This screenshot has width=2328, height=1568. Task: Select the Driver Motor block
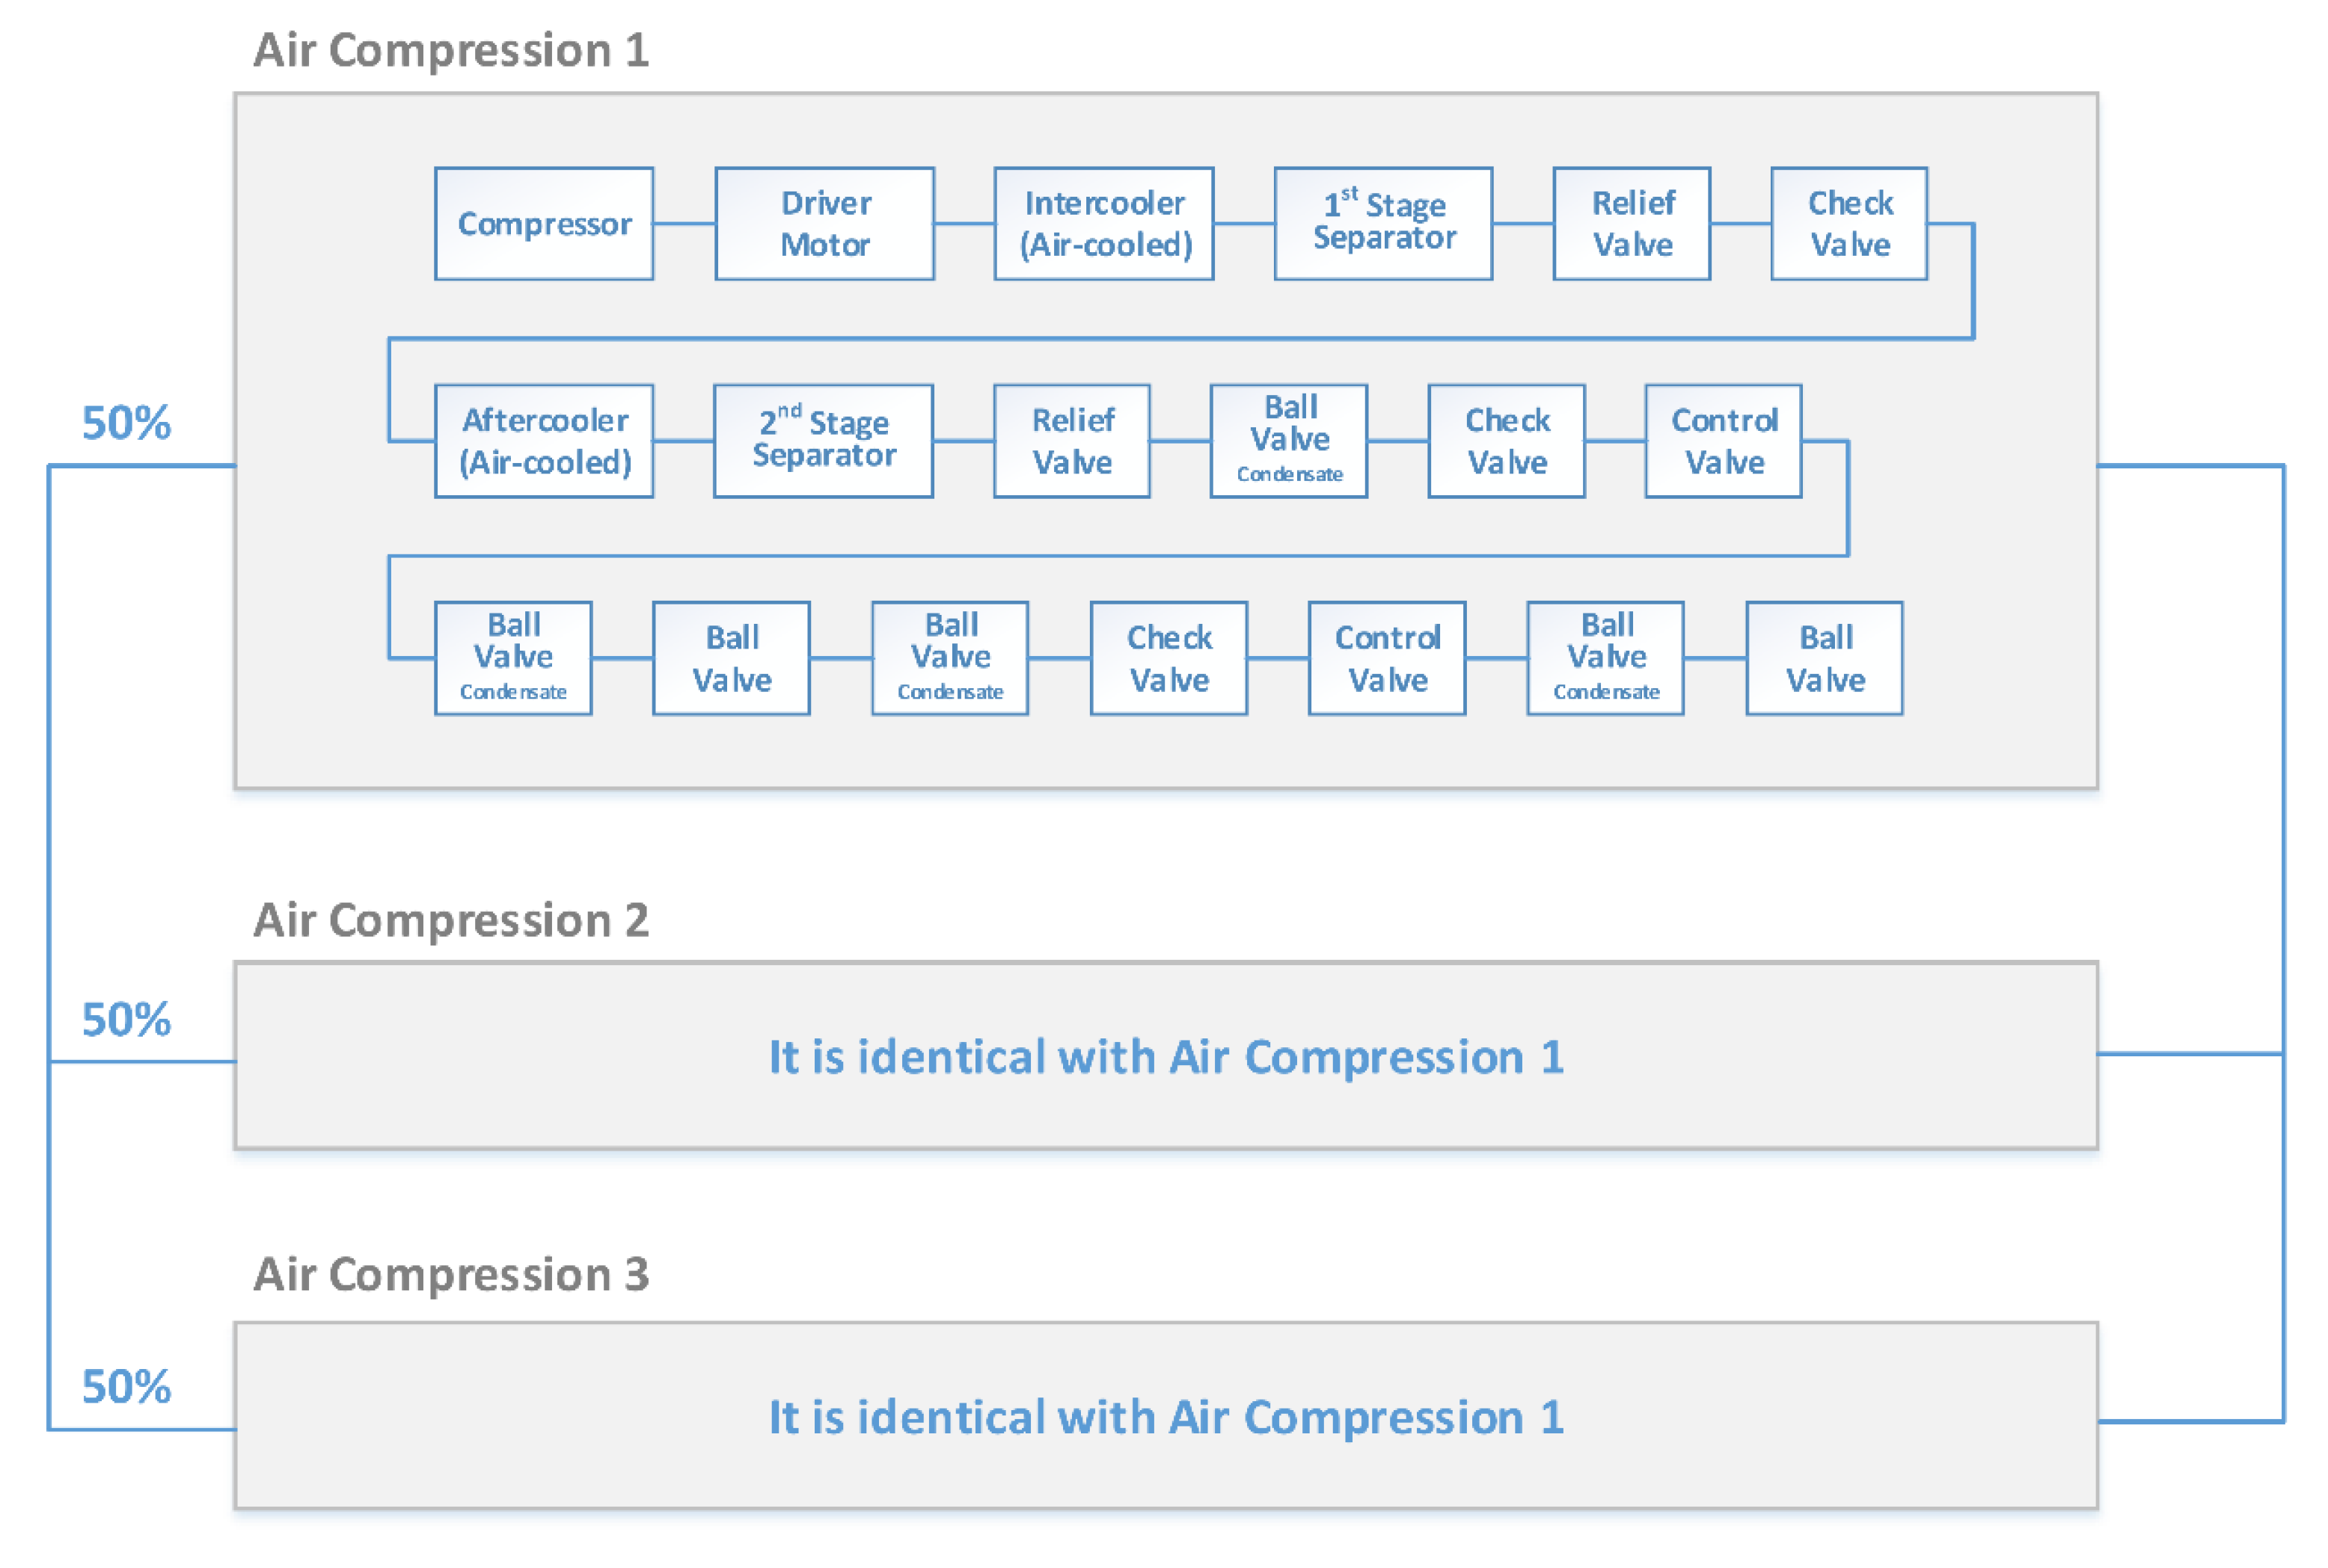coord(824,223)
